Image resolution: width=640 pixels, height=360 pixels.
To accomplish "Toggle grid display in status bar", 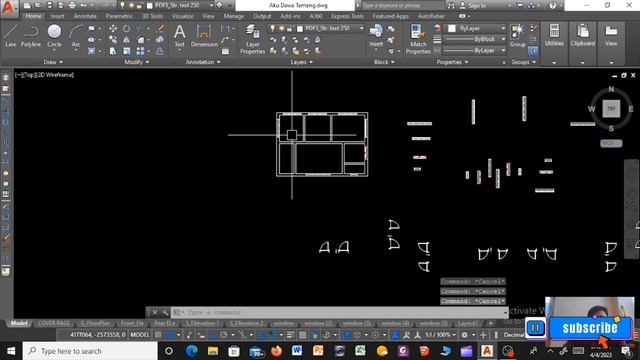I will [x=158, y=335].
